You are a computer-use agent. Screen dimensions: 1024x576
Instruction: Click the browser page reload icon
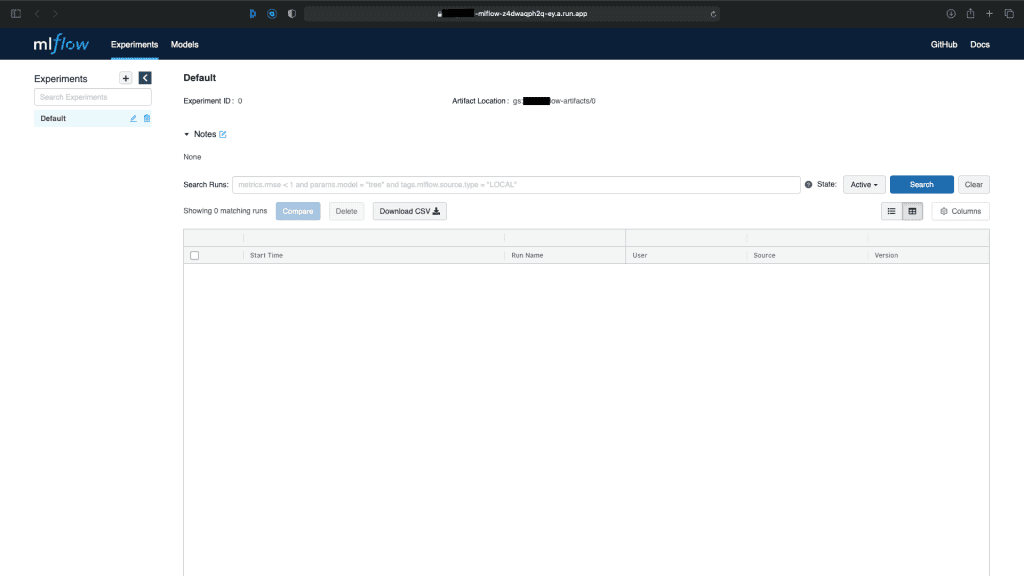[x=713, y=14]
